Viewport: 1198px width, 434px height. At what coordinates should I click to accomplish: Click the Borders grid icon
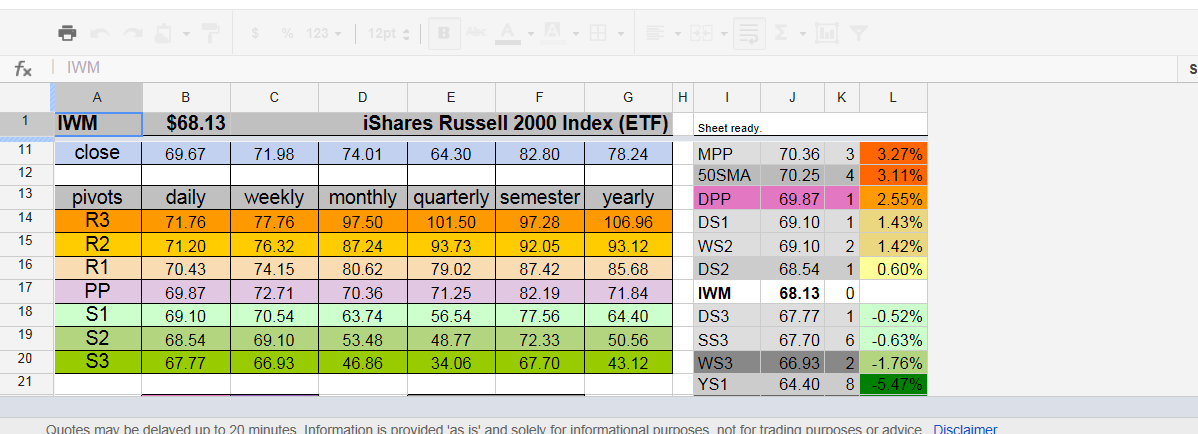[598, 33]
